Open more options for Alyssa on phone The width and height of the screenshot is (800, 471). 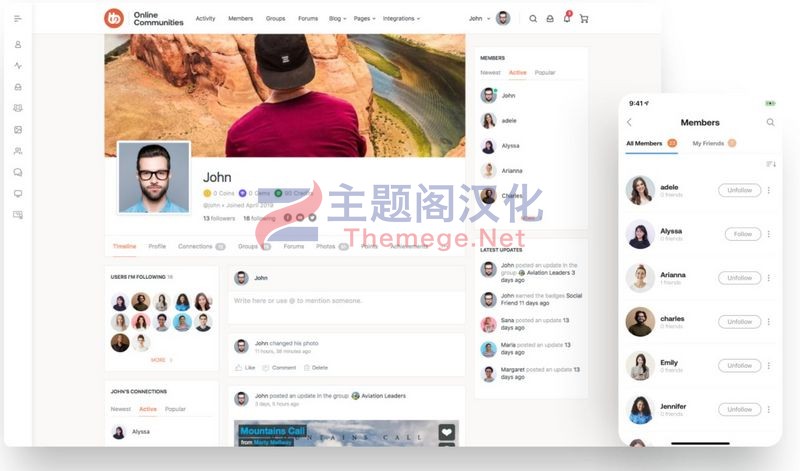tap(768, 234)
